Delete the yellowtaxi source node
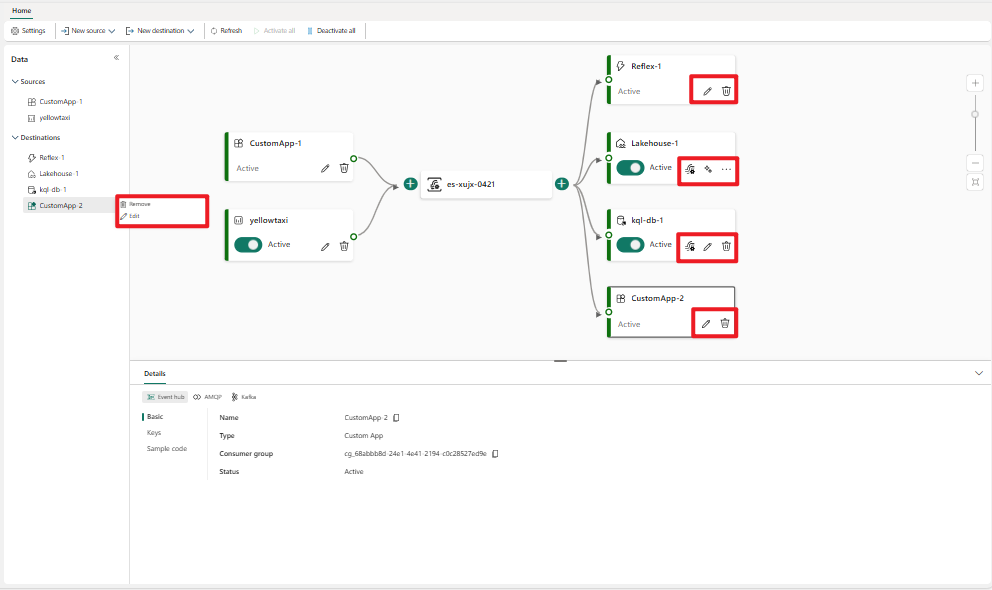Screen dimensions: 992x590 [344, 246]
